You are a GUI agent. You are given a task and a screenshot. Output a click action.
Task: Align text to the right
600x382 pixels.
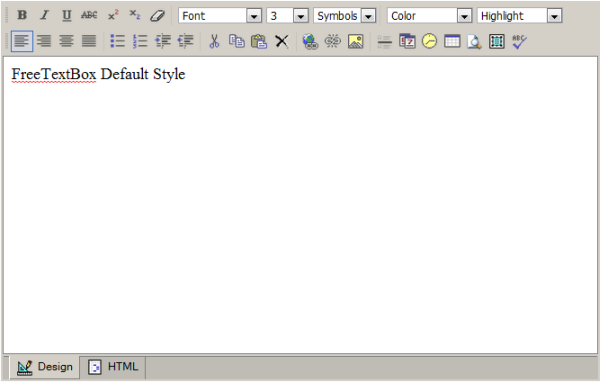(x=44, y=41)
